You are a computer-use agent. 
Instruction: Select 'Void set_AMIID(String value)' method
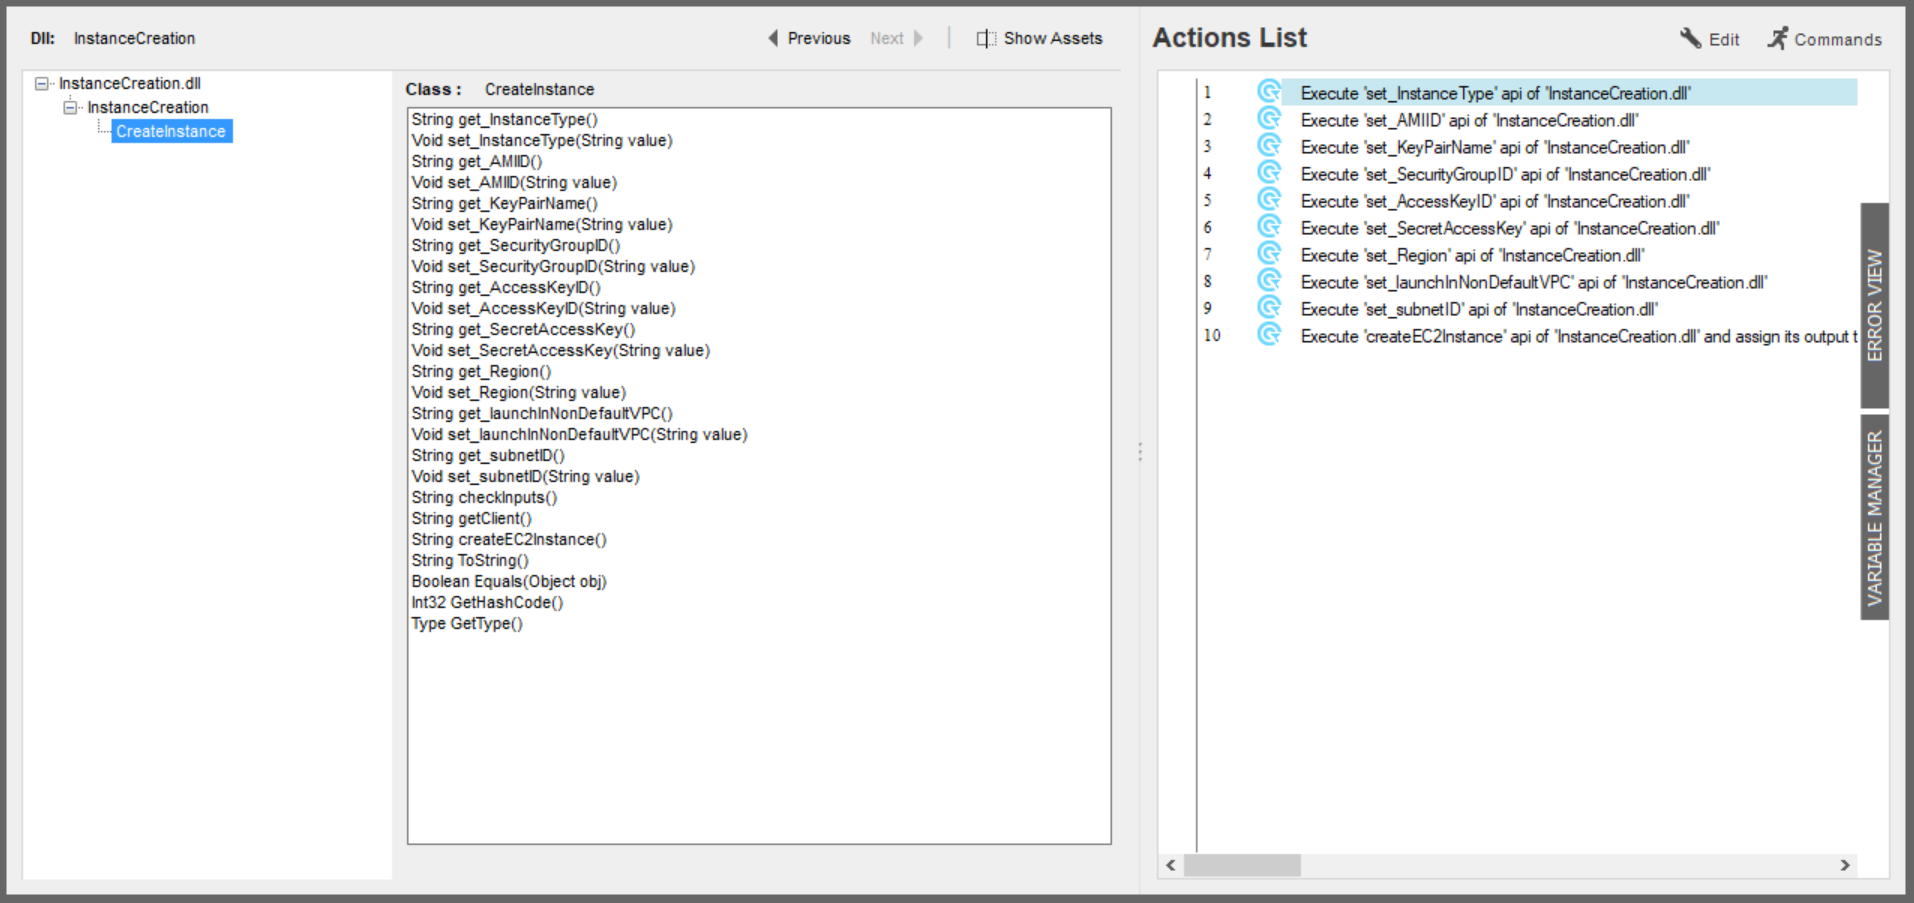coord(514,182)
